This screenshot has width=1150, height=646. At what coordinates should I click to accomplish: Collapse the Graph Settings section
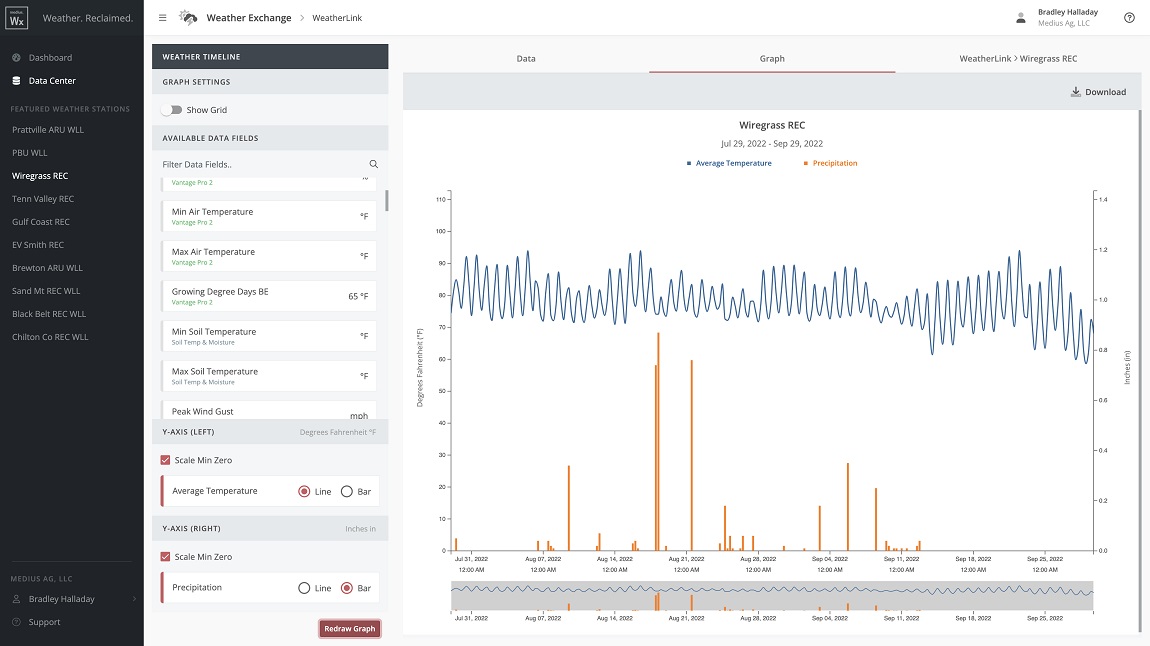pos(267,82)
